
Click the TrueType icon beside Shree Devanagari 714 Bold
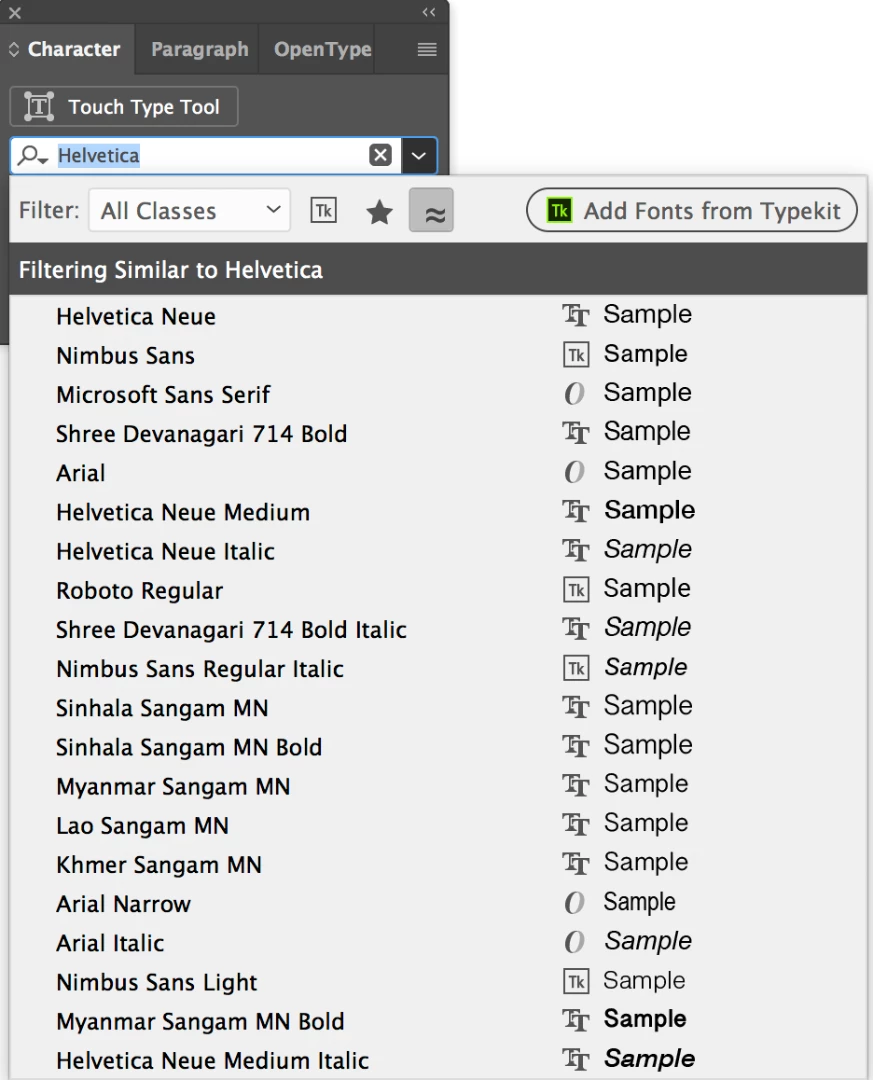[575, 433]
